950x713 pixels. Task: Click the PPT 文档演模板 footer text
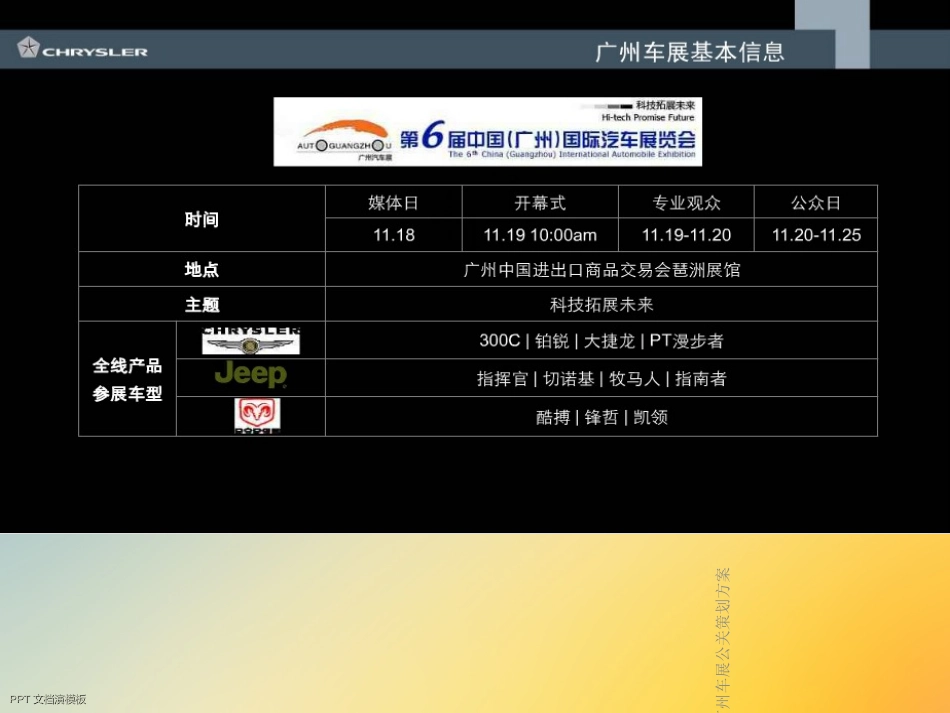point(48,699)
